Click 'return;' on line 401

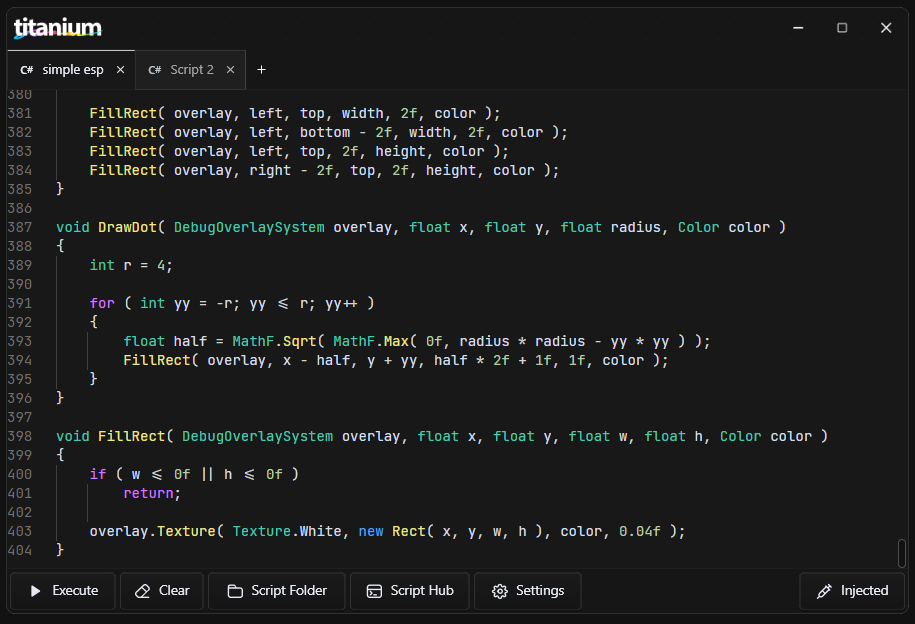click(152, 493)
